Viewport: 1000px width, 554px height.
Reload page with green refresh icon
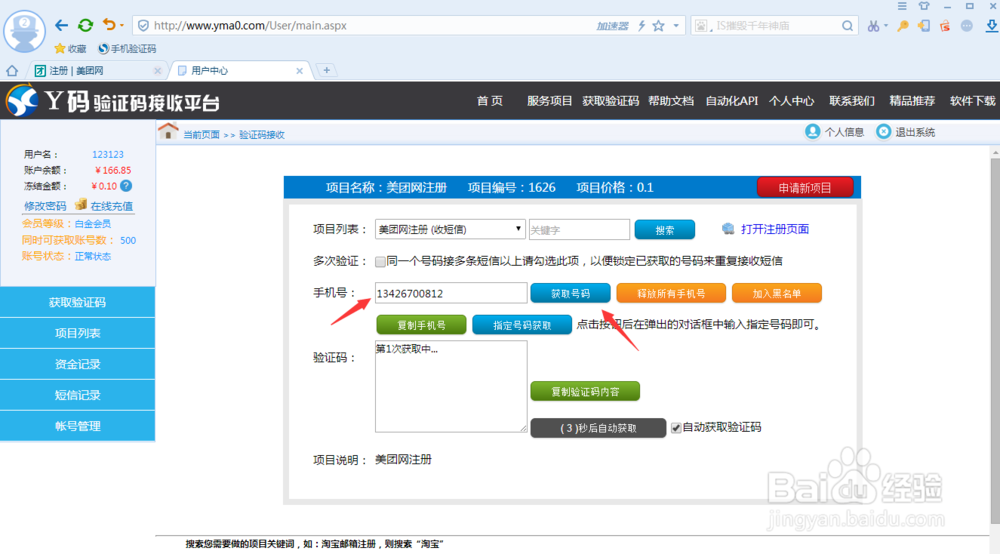85,26
